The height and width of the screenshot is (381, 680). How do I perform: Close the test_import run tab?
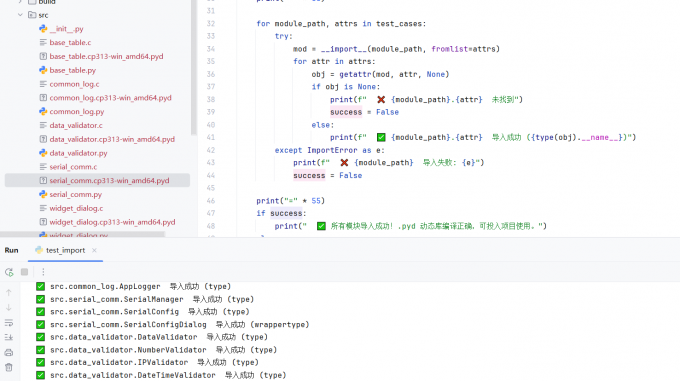[x=94, y=250]
